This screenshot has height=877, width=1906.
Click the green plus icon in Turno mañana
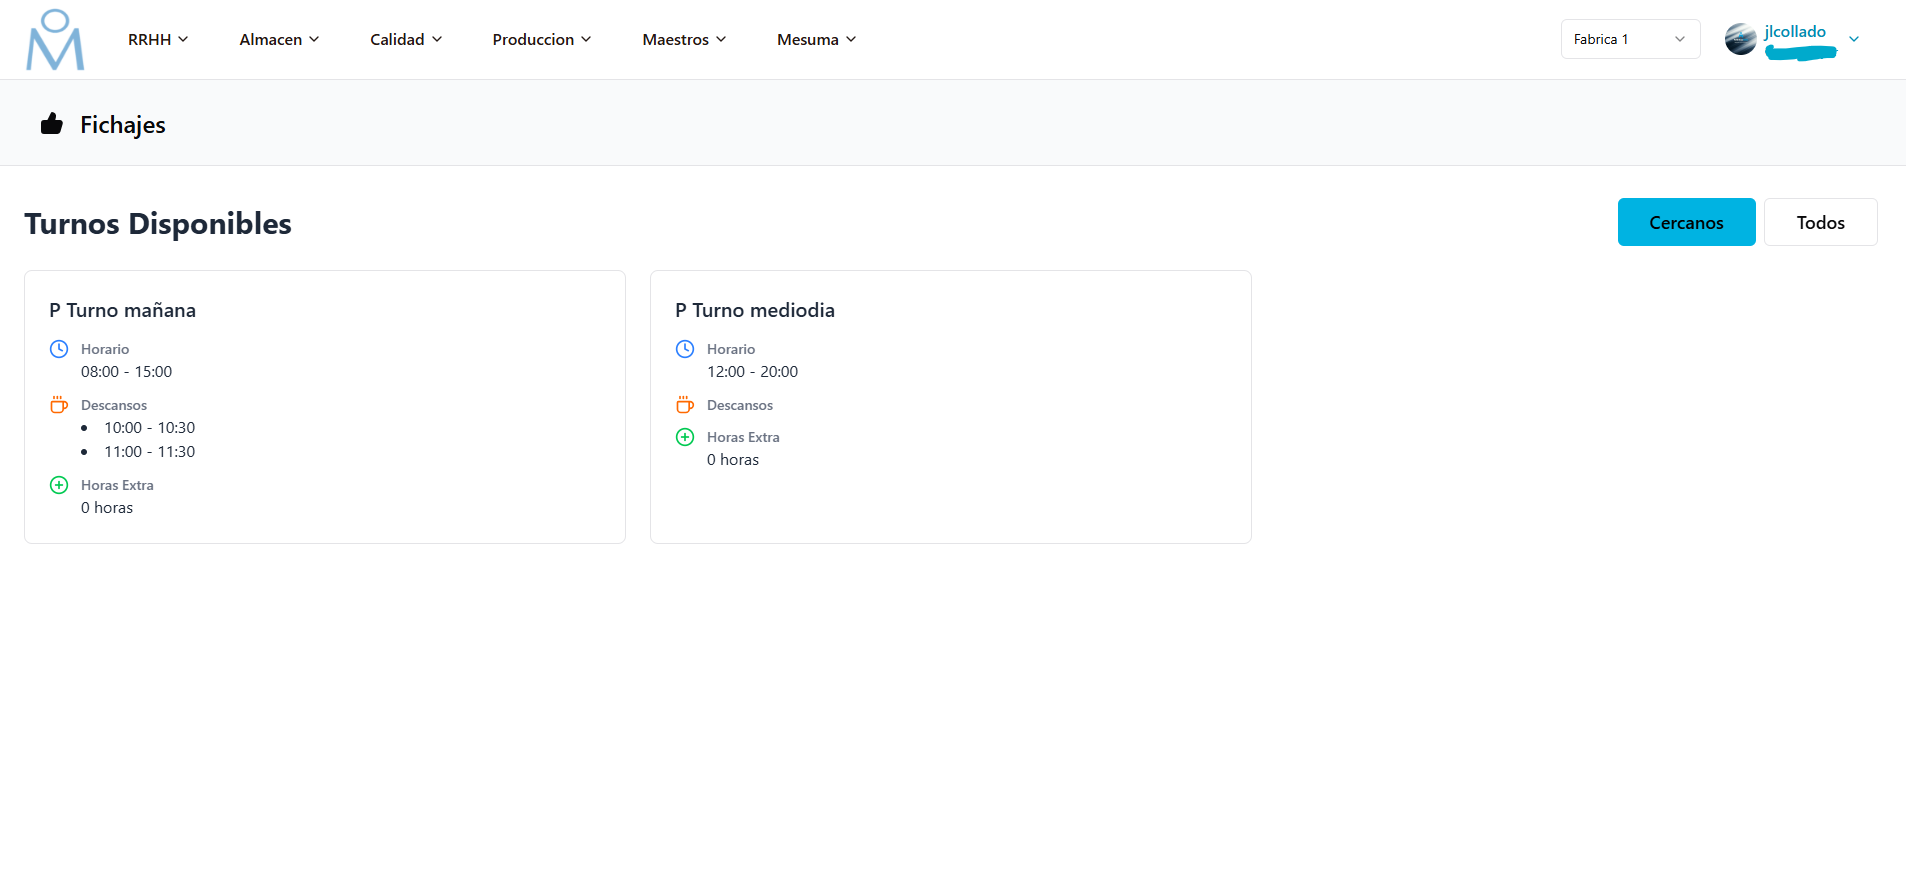tap(59, 485)
